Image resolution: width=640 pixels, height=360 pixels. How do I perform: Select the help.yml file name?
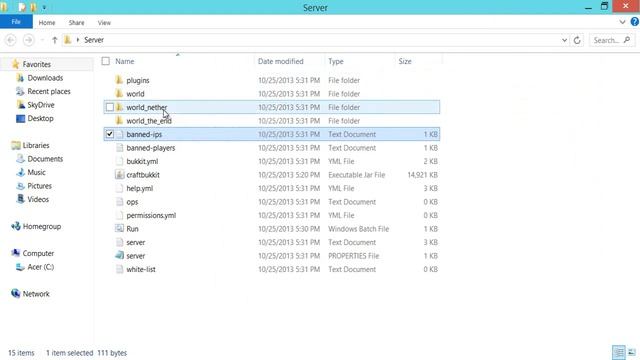(x=140, y=188)
